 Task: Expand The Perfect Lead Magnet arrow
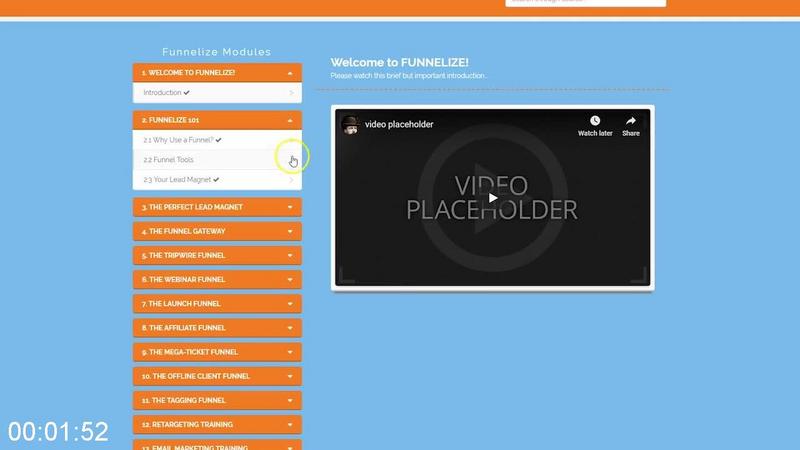click(290, 207)
